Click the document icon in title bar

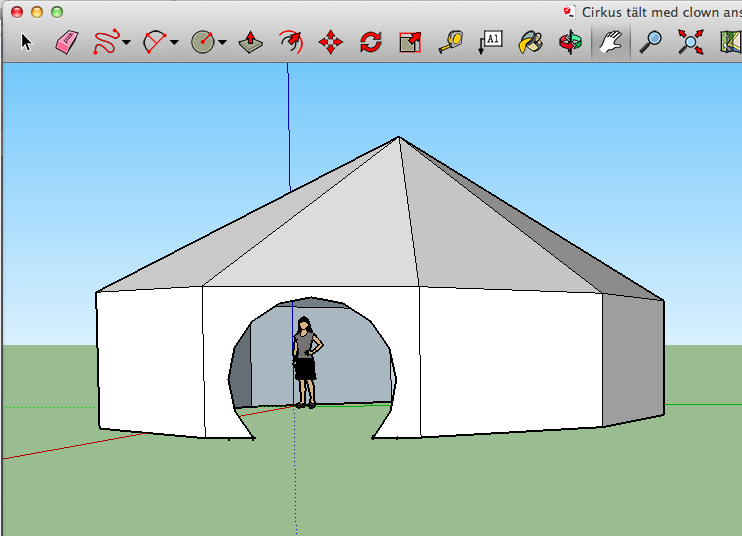point(569,12)
